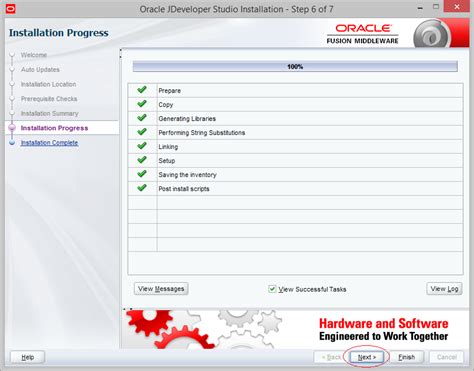Click the Generating Libraries row text

tap(187, 119)
